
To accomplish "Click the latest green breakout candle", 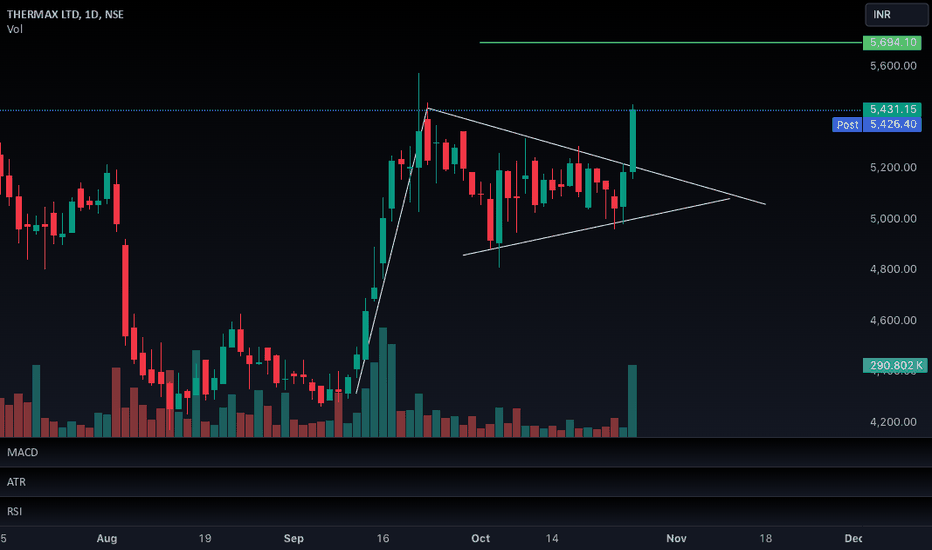I will click(633, 141).
